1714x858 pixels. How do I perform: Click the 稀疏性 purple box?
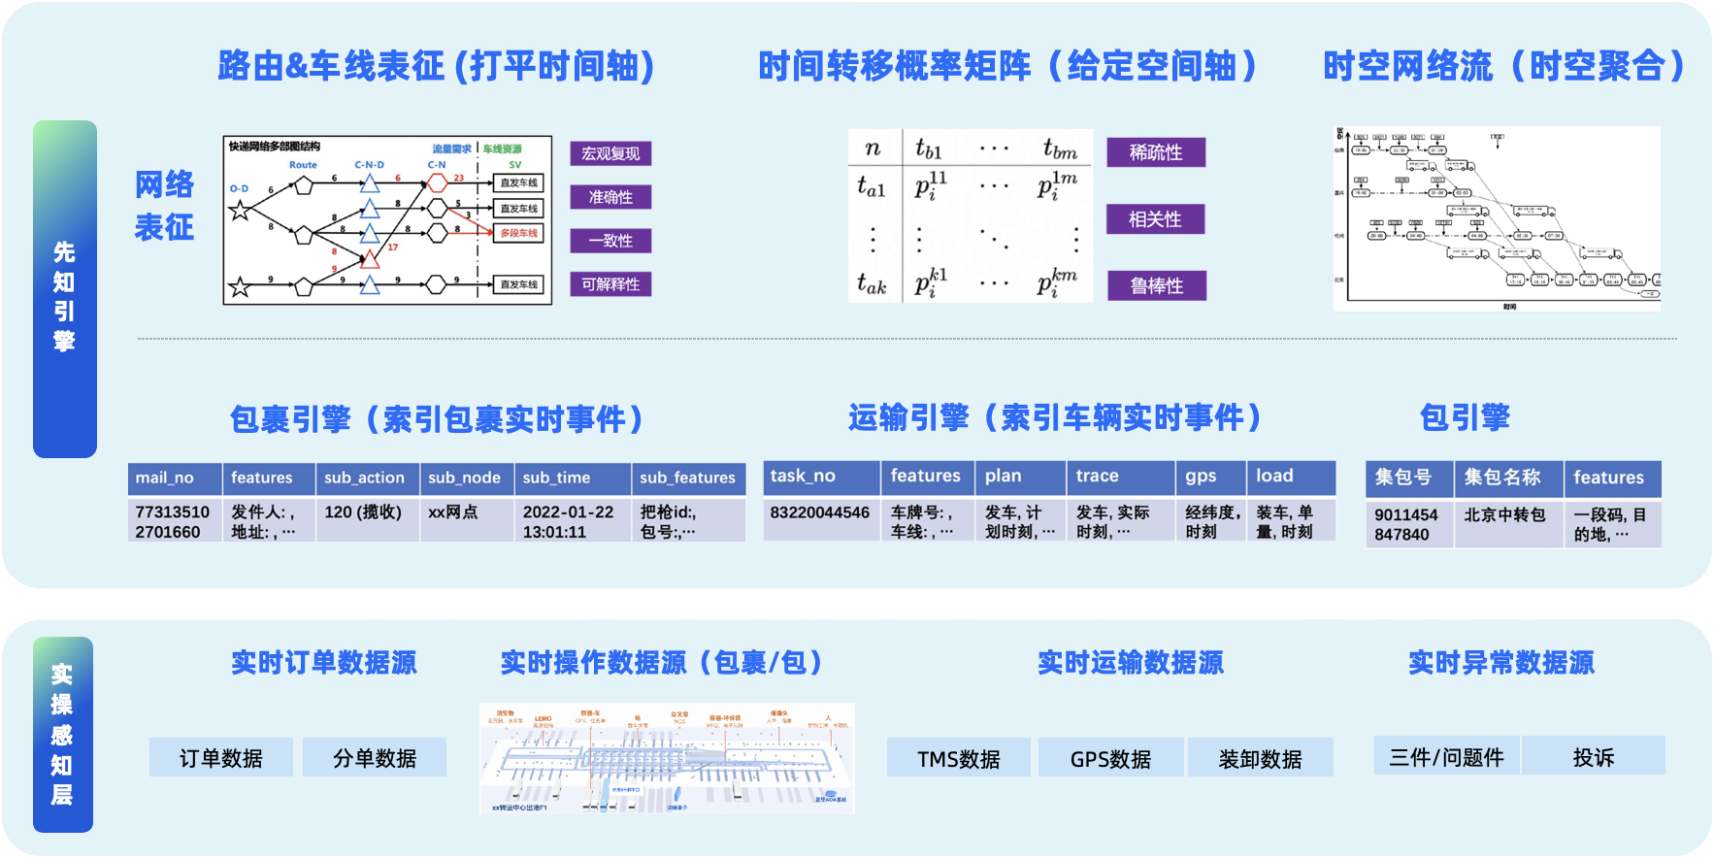(1156, 152)
